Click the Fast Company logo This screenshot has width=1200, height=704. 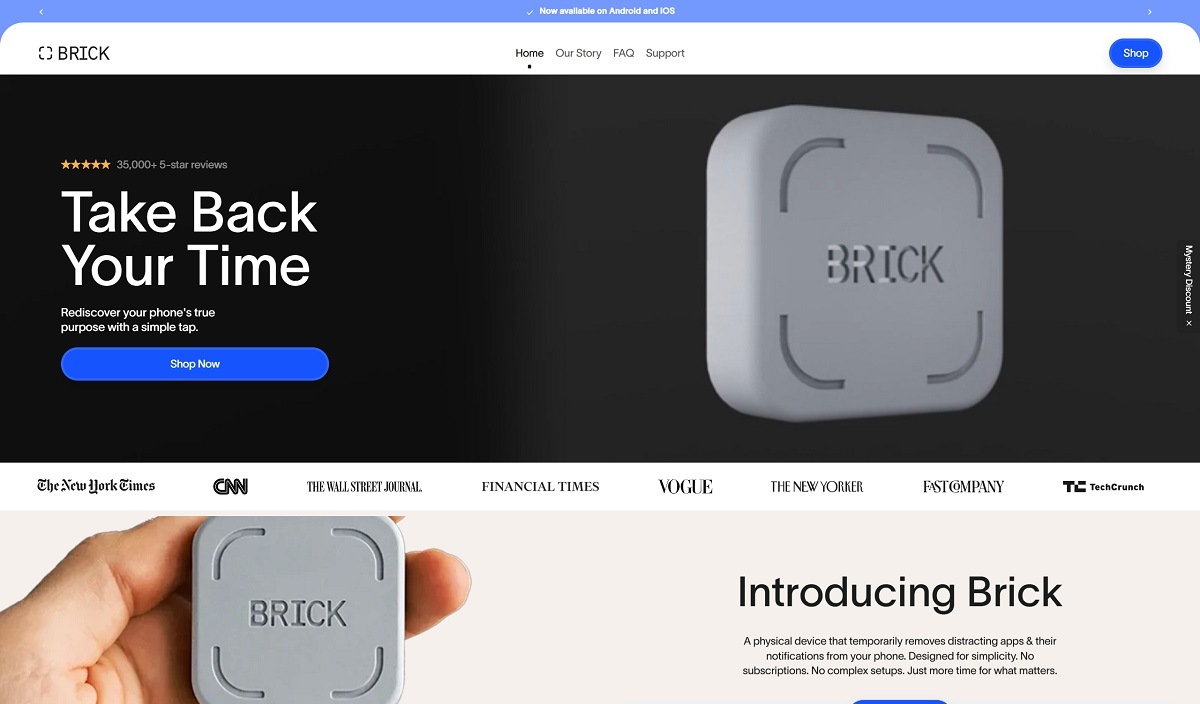[963, 486]
